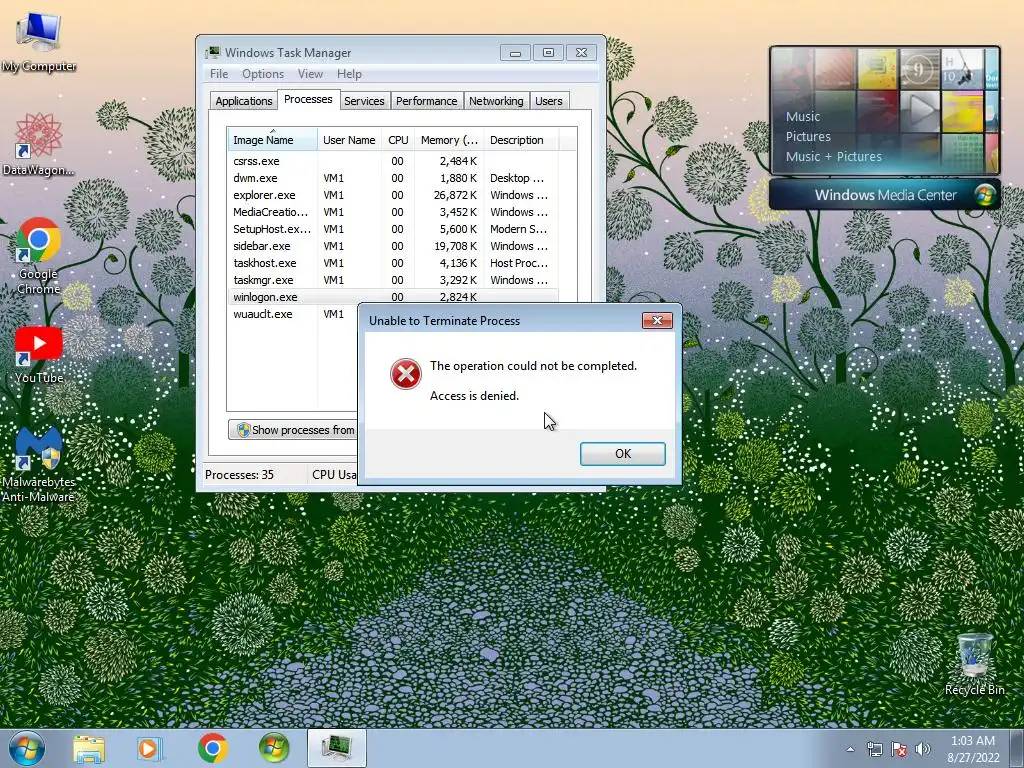Select the wuauclt.exe process
The width and height of the screenshot is (1024, 768).
coord(293,313)
